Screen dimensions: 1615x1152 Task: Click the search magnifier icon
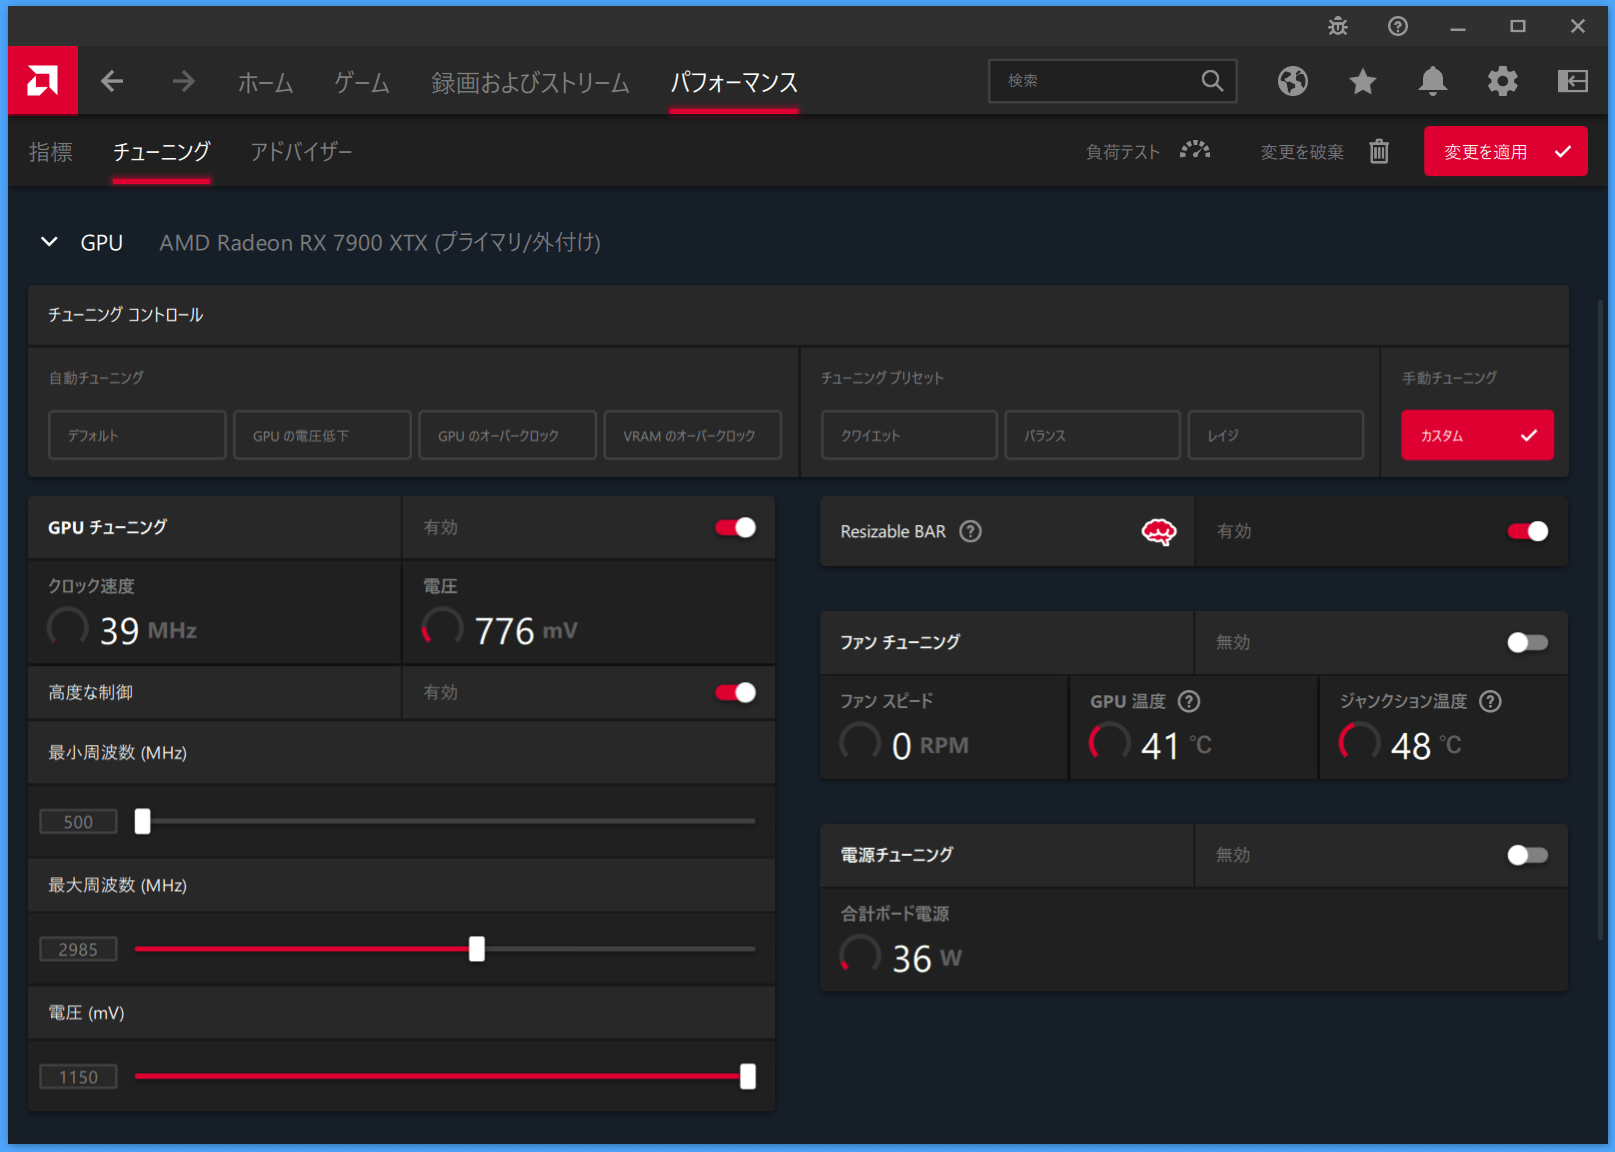(1212, 81)
